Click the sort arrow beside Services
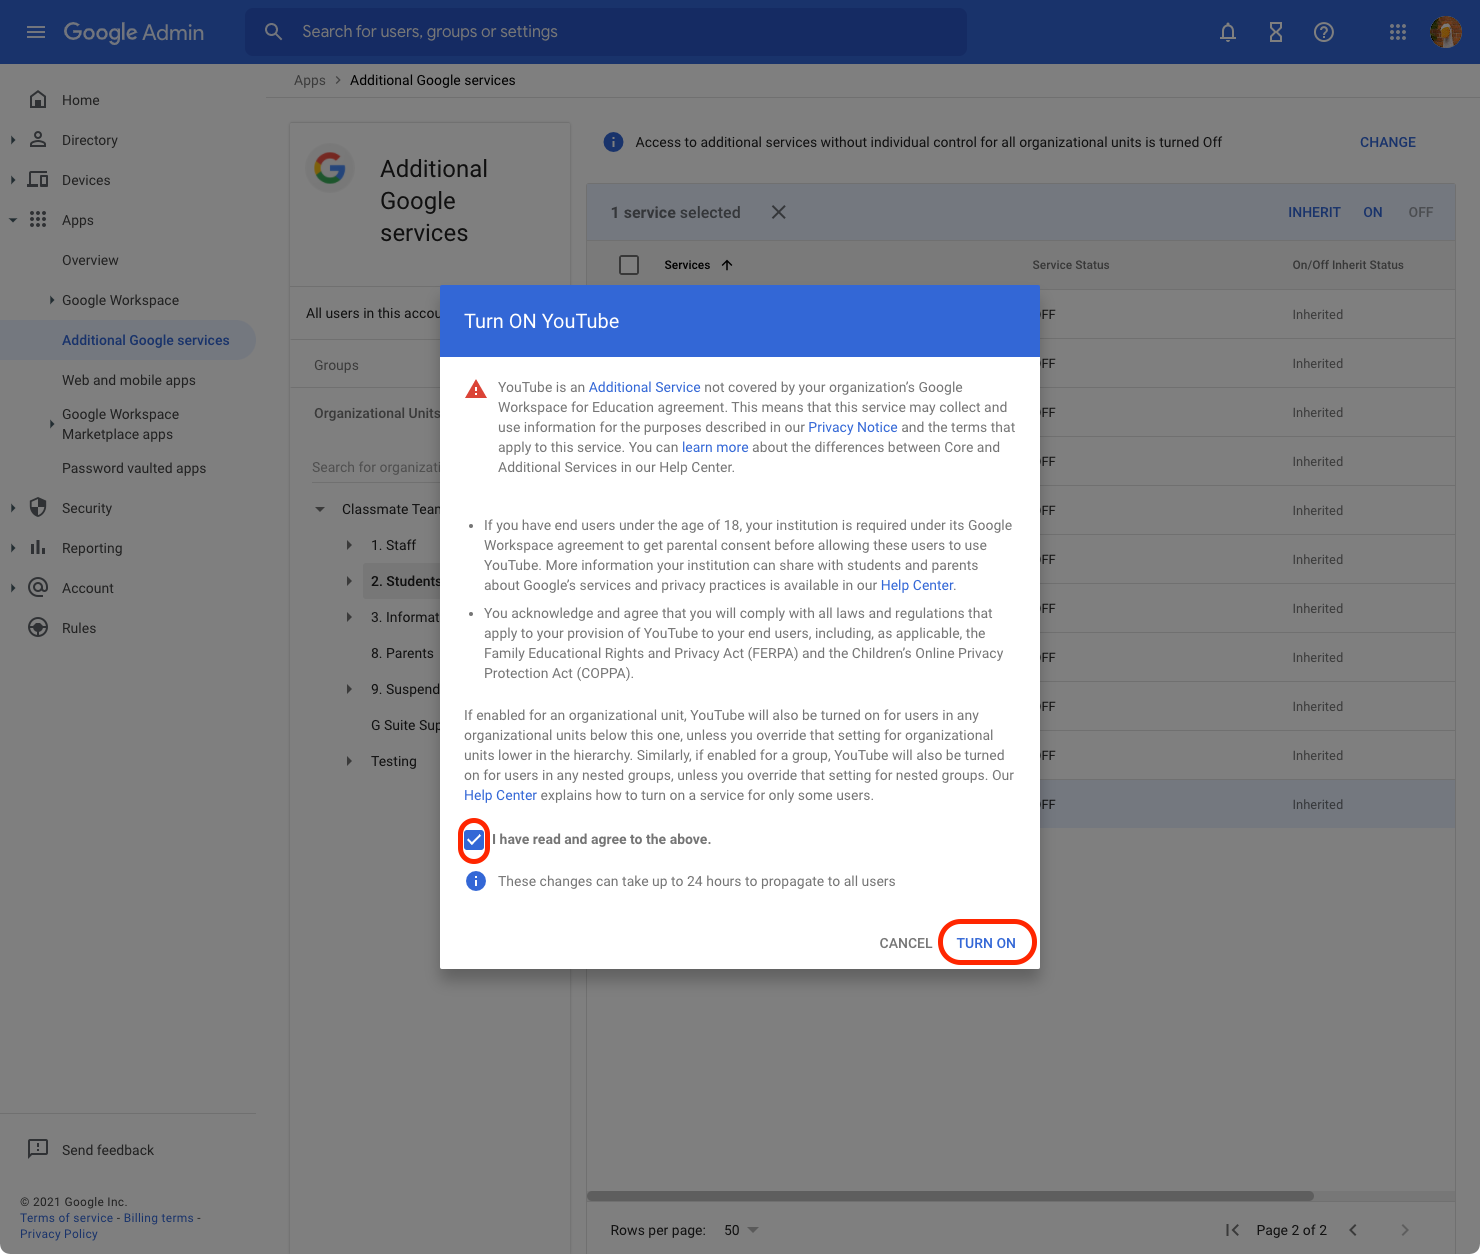This screenshot has height=1254, width=1480. pyautogui.click(x=727, y=265)
